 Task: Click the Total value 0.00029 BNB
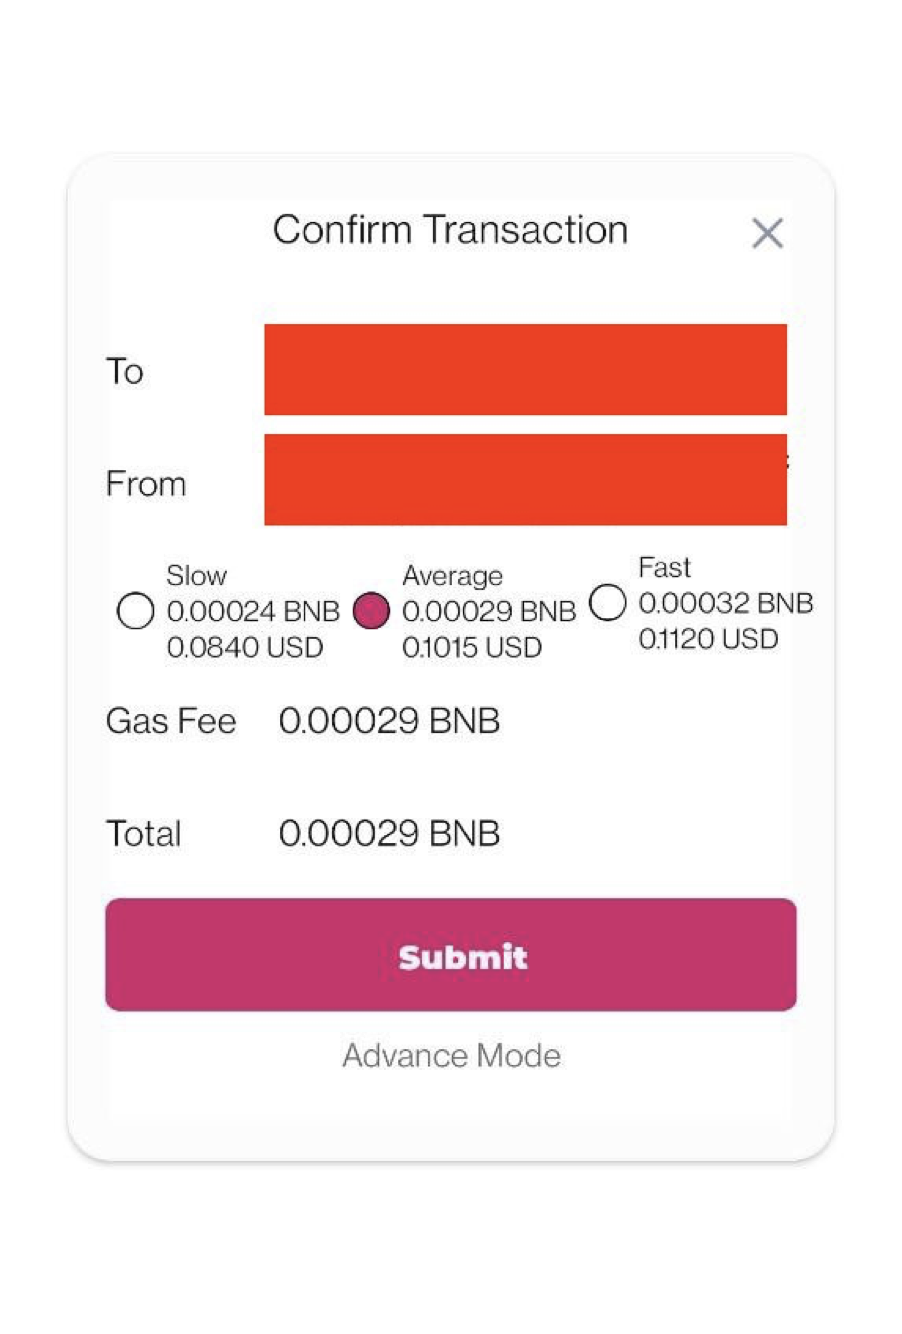pos(389,833)
